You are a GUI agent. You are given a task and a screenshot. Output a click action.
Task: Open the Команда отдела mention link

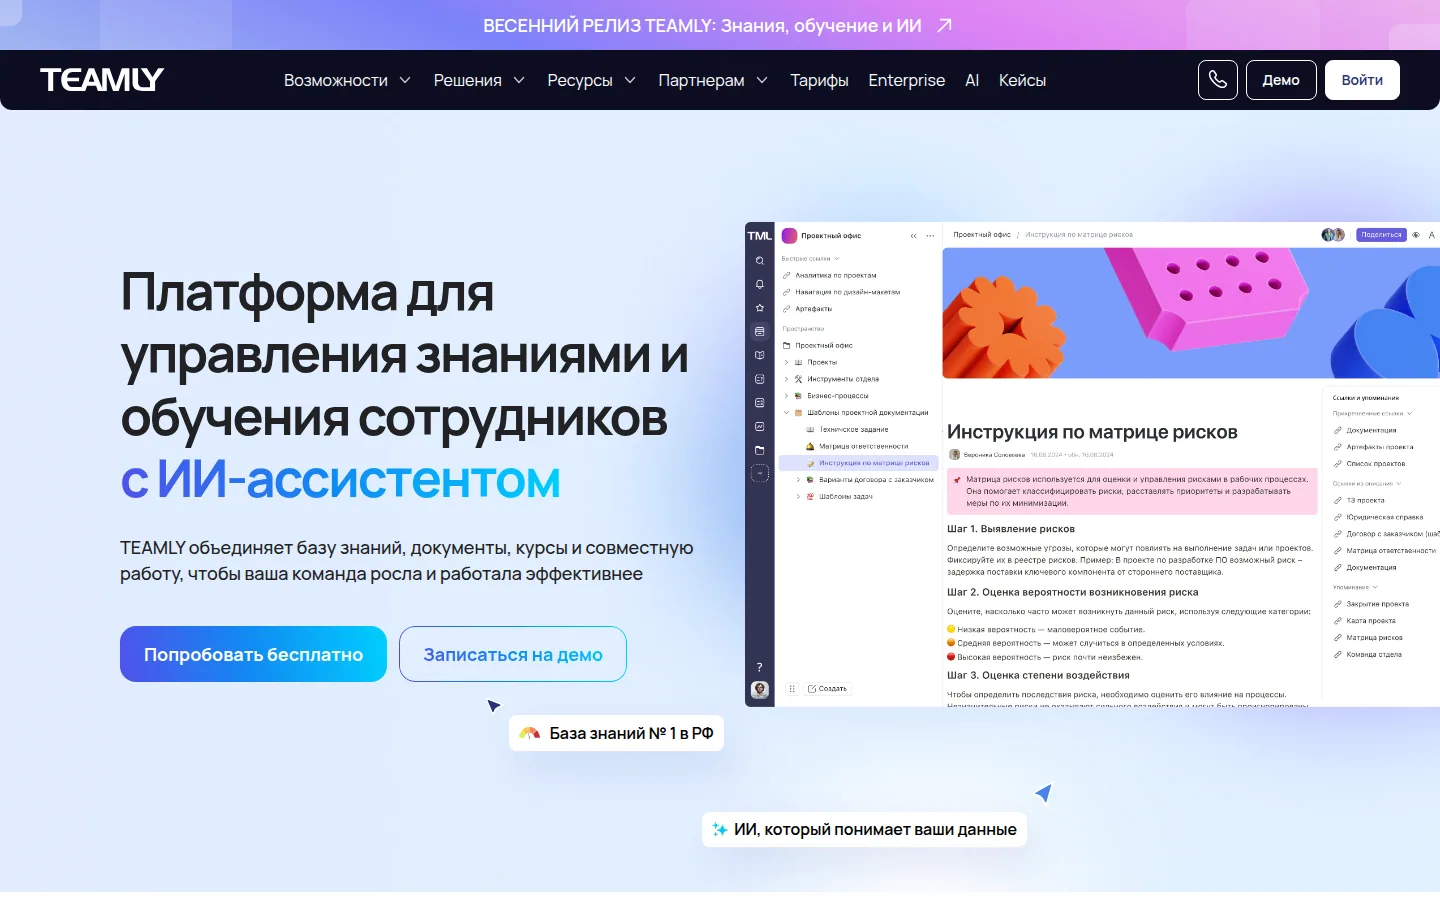click(x=1374, y=655)
